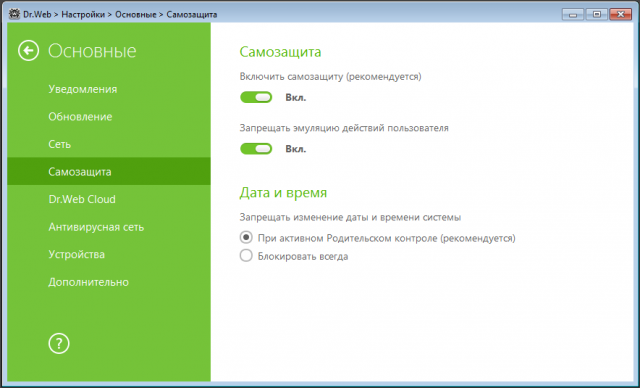
Task: Click the Дата и время heading
Action: (283, 192)
